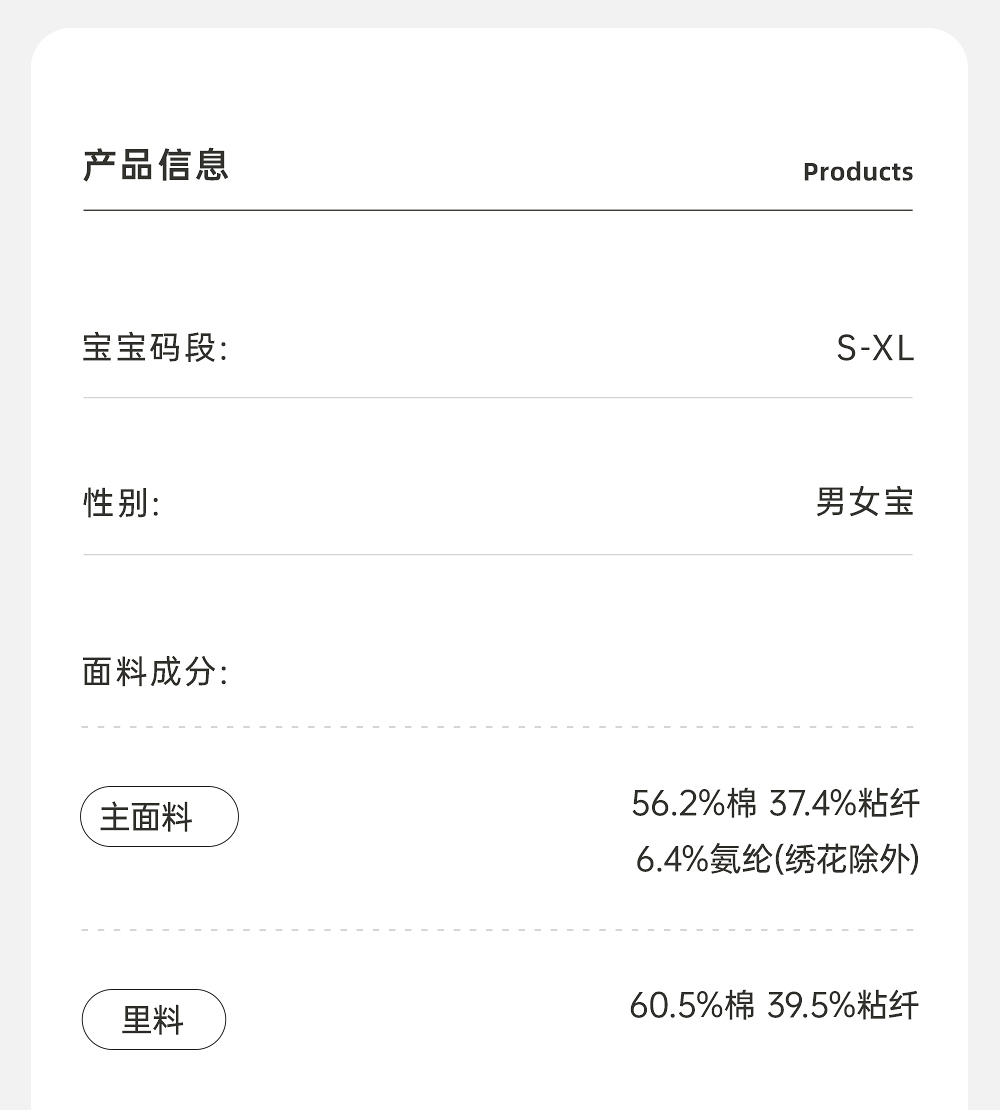Select the 面料成分 label
The height and width of the screenshot is (1110, 1000).
coord(155,672)
